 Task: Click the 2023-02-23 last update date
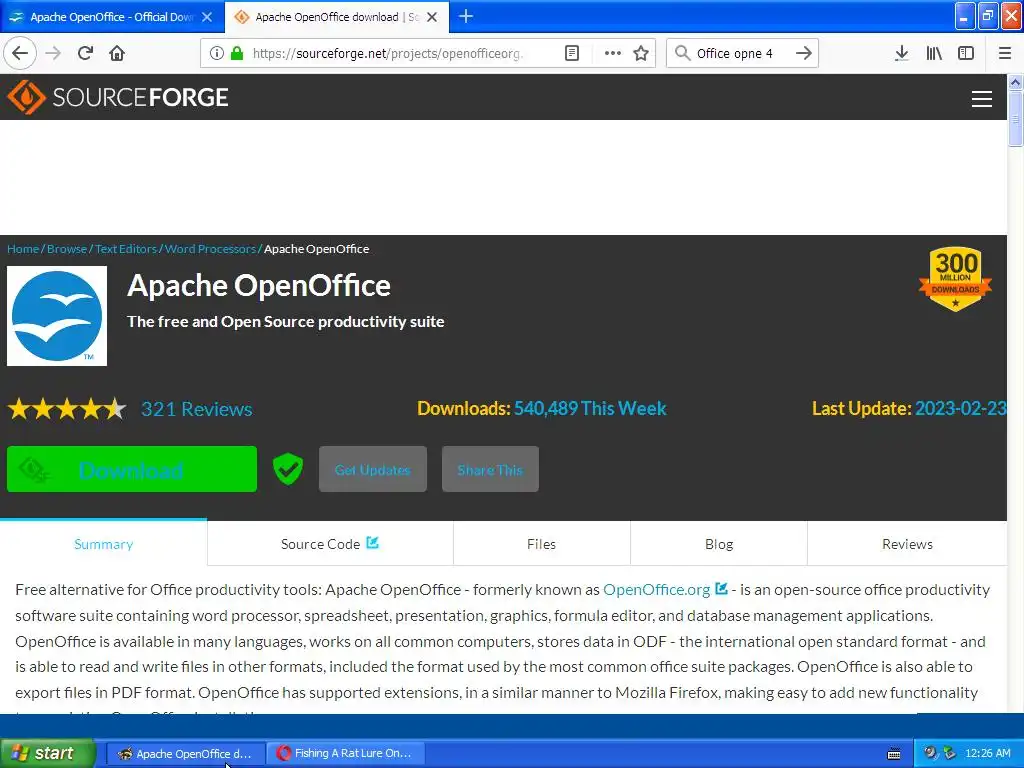[x=961, y=408]
